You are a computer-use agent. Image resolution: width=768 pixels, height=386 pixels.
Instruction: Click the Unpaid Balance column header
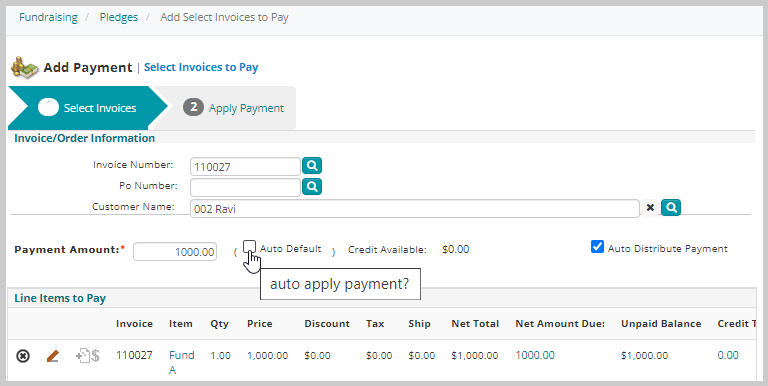click(x=661, y=324)
